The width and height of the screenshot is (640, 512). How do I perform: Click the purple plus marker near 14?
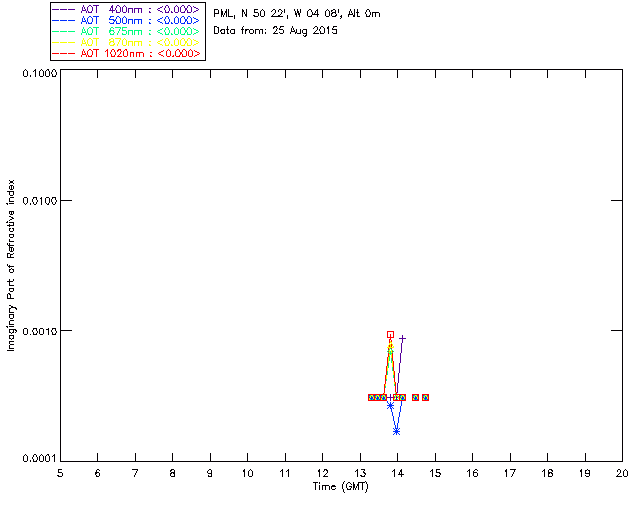click(402, 338)
